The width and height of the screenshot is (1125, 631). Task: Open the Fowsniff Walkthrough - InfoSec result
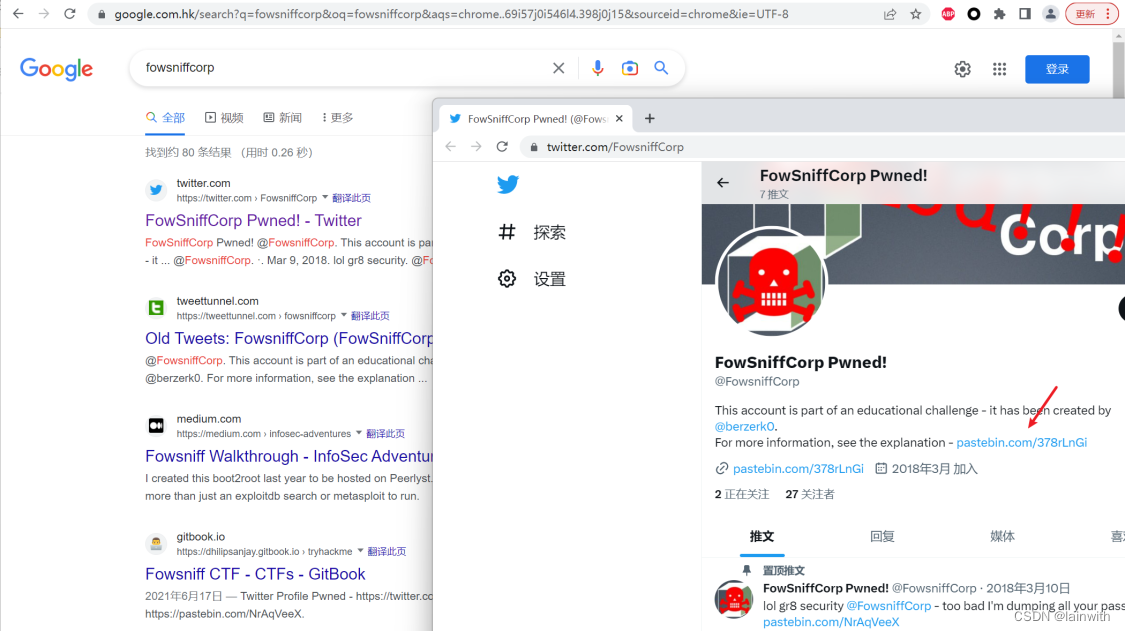tap(289, 456)
